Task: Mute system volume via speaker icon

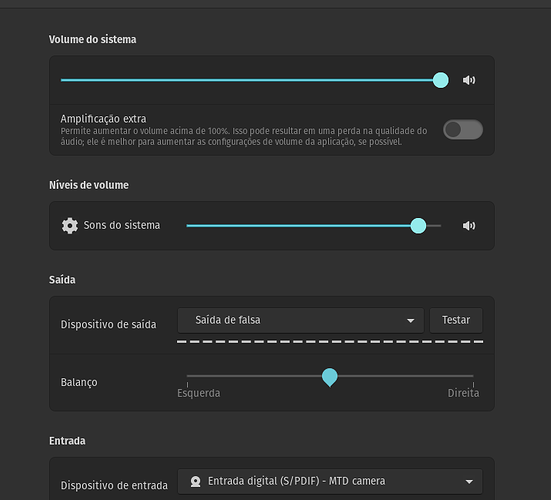Action: point(469,80)
